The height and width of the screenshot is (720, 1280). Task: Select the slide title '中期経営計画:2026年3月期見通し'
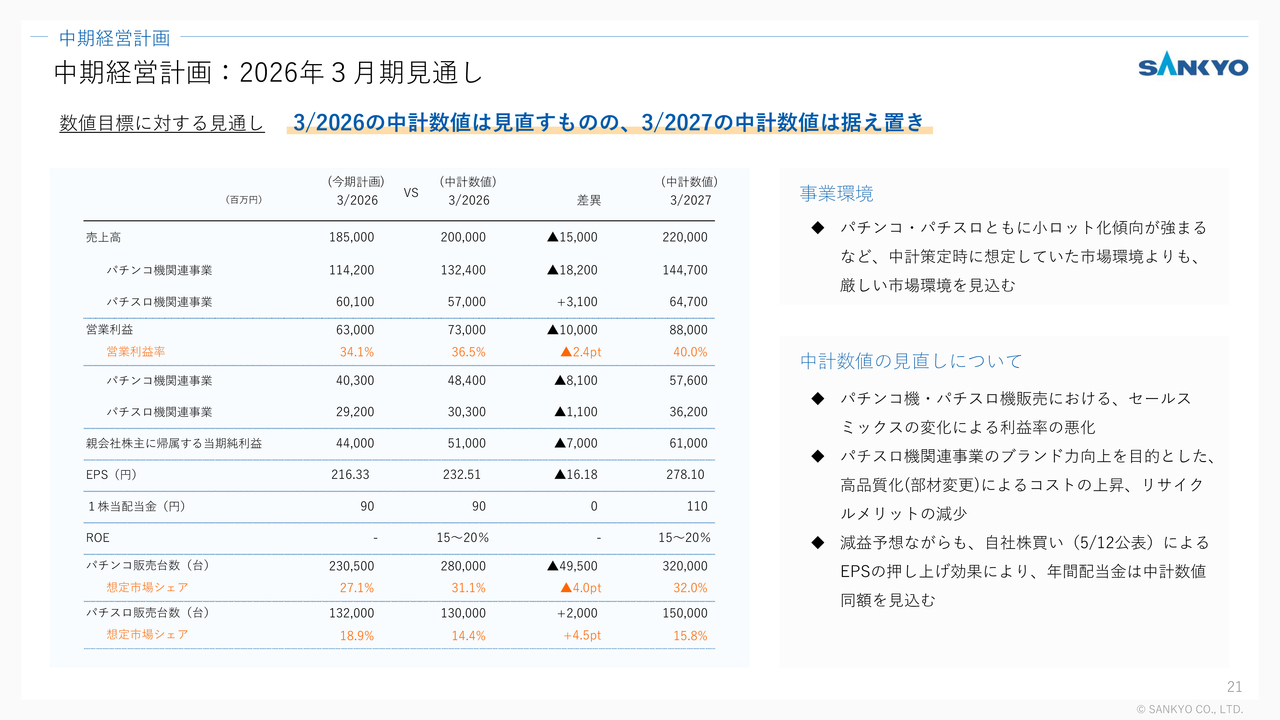tap(268, 72)
